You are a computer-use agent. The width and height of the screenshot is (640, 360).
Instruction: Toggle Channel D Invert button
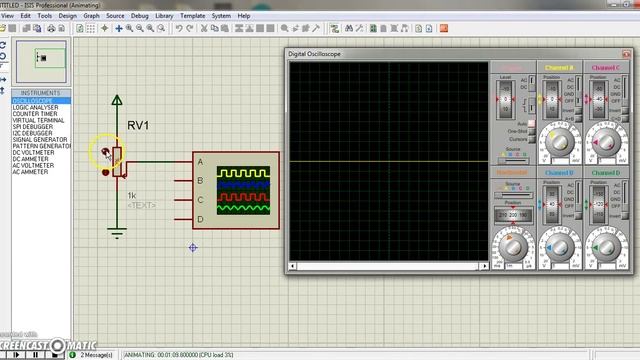point(625,215)
